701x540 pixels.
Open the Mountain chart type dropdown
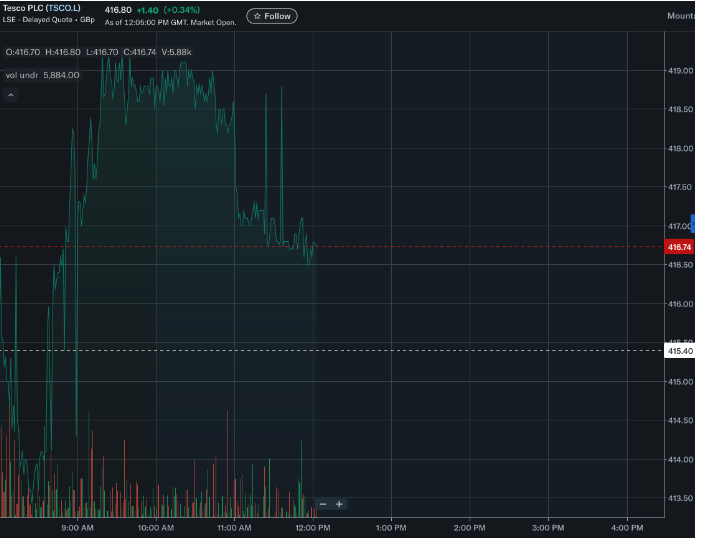coord(682,16)
